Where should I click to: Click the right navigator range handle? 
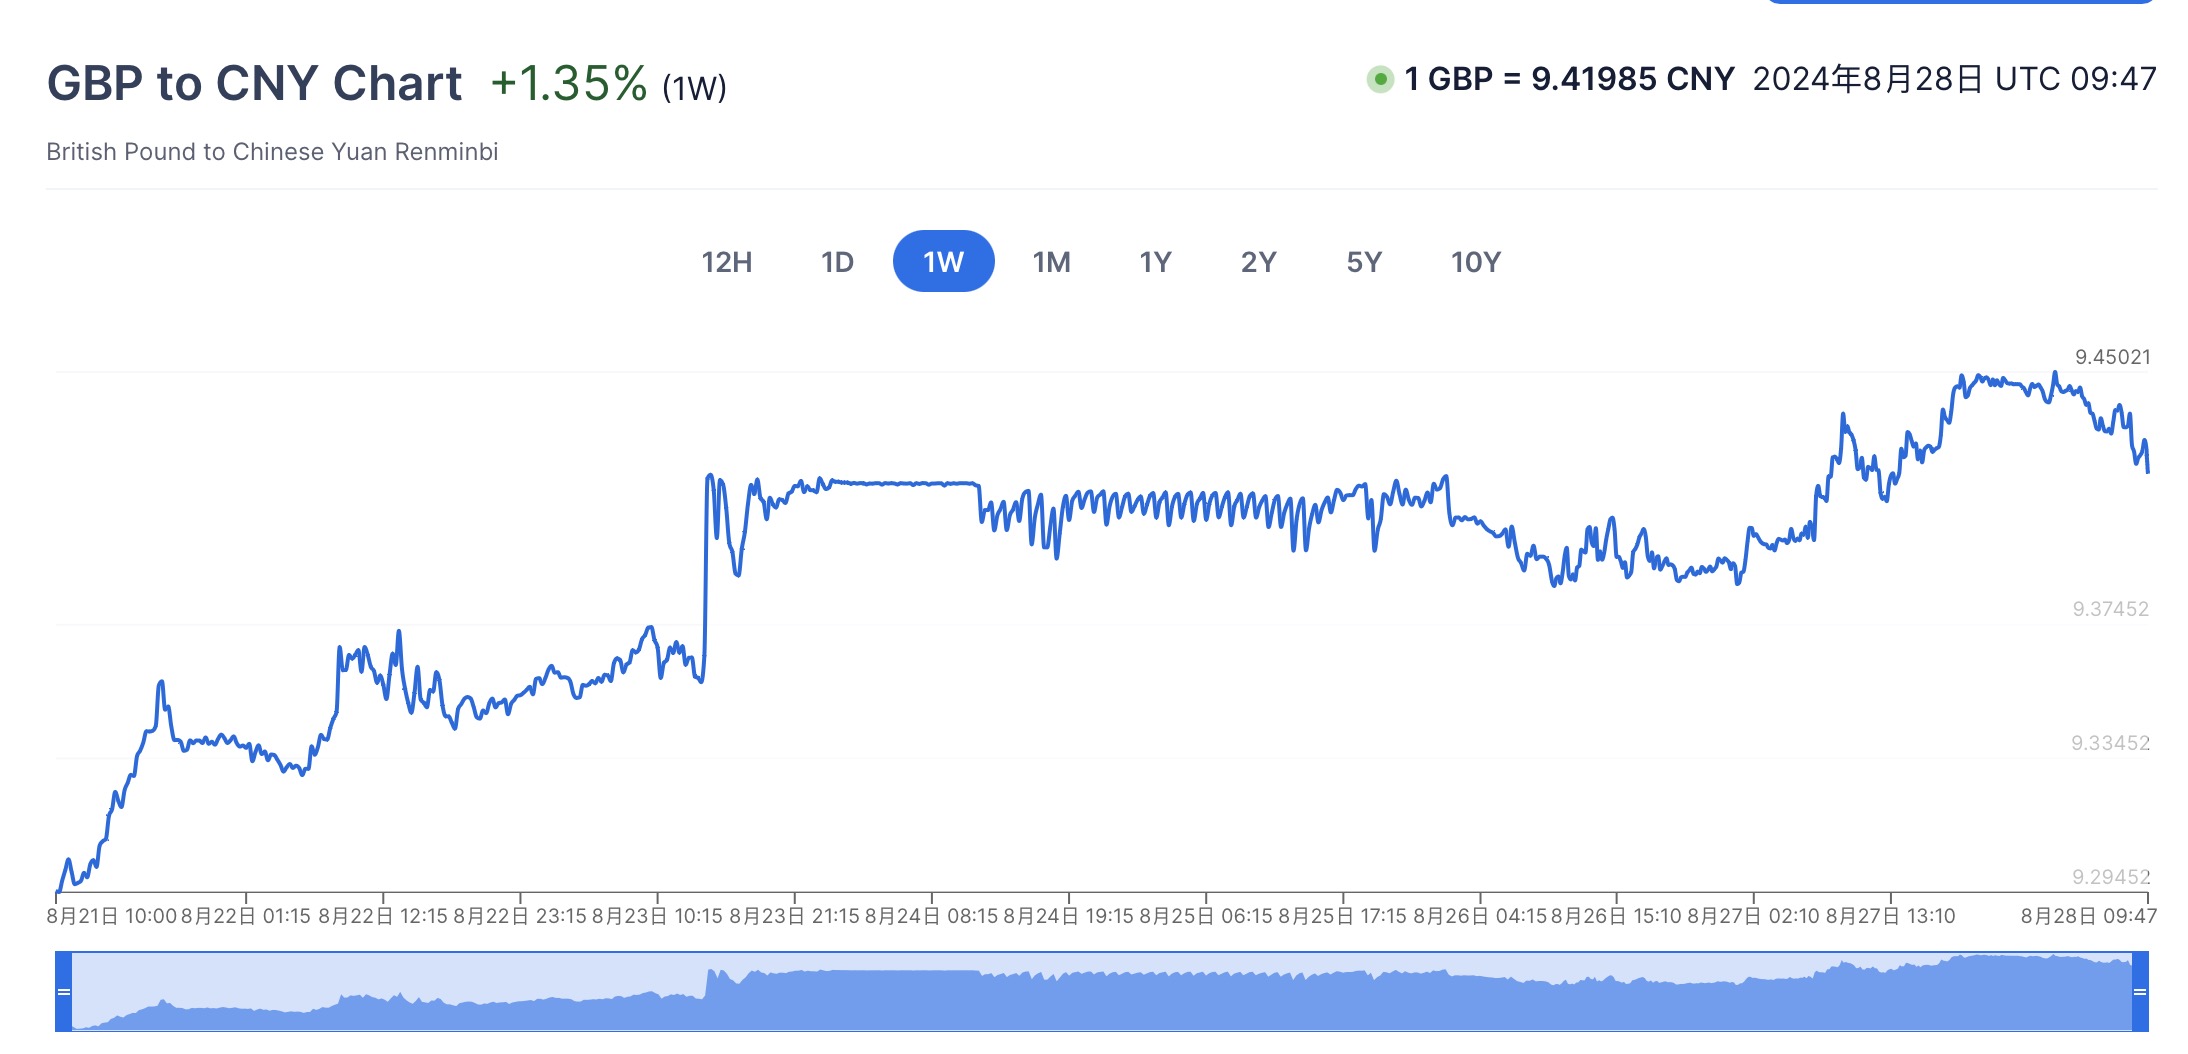pyautogui.click(x=2140, y=992)
